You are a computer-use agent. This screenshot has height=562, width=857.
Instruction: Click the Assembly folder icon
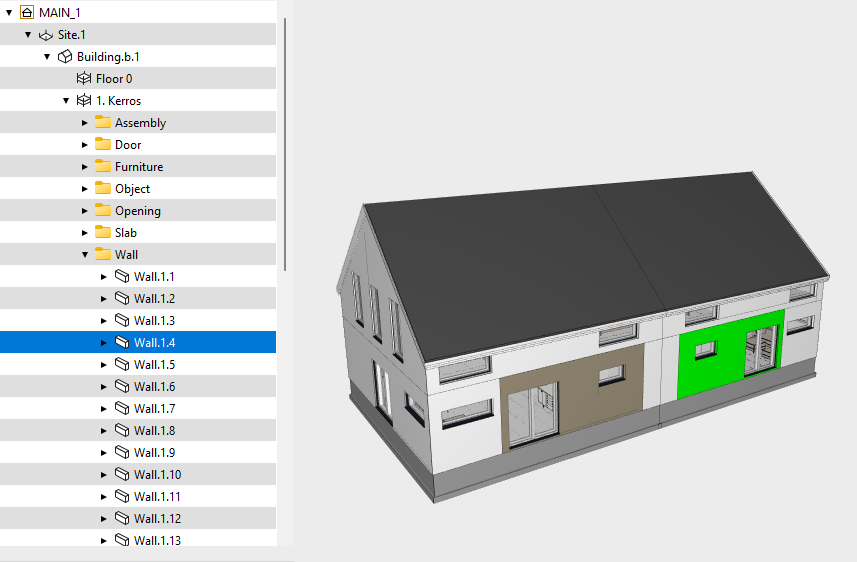pos(103,123)
